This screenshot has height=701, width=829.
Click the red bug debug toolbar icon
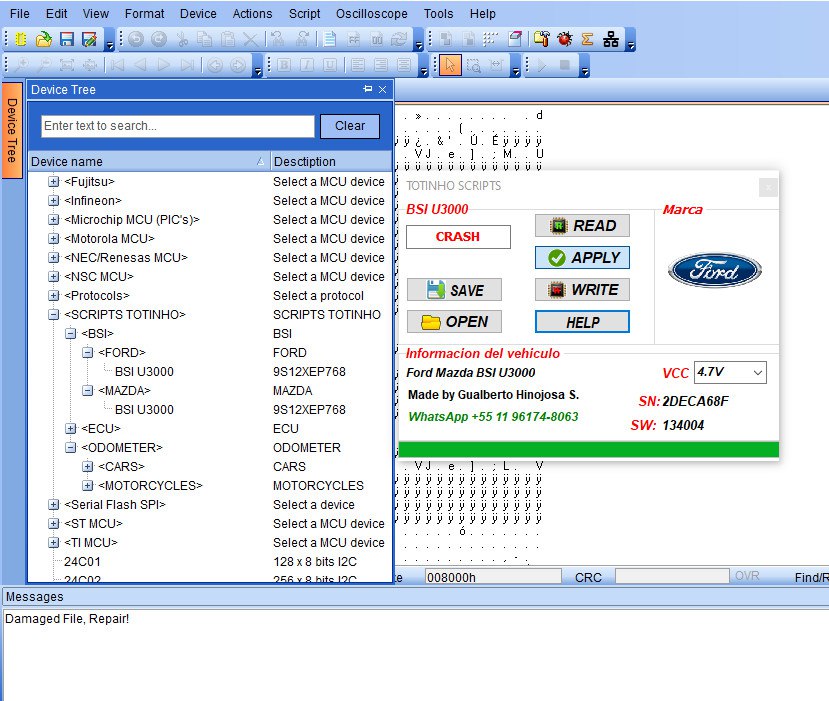point(565,40)
